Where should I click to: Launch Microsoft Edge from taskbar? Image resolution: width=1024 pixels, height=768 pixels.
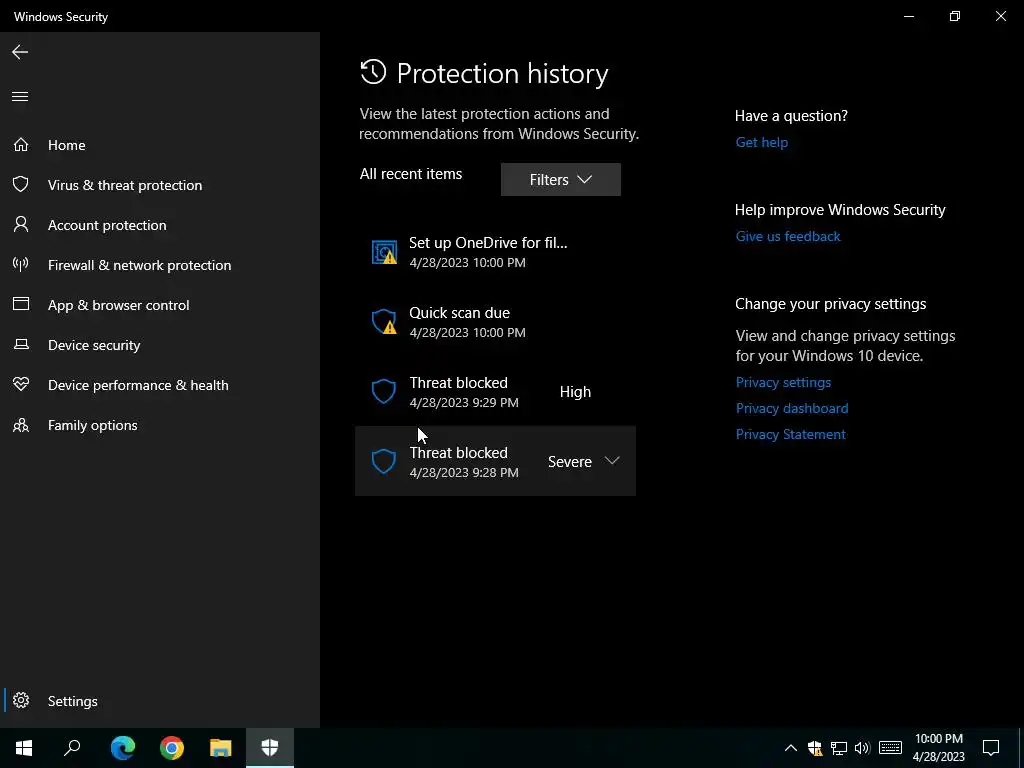[123, 748]
